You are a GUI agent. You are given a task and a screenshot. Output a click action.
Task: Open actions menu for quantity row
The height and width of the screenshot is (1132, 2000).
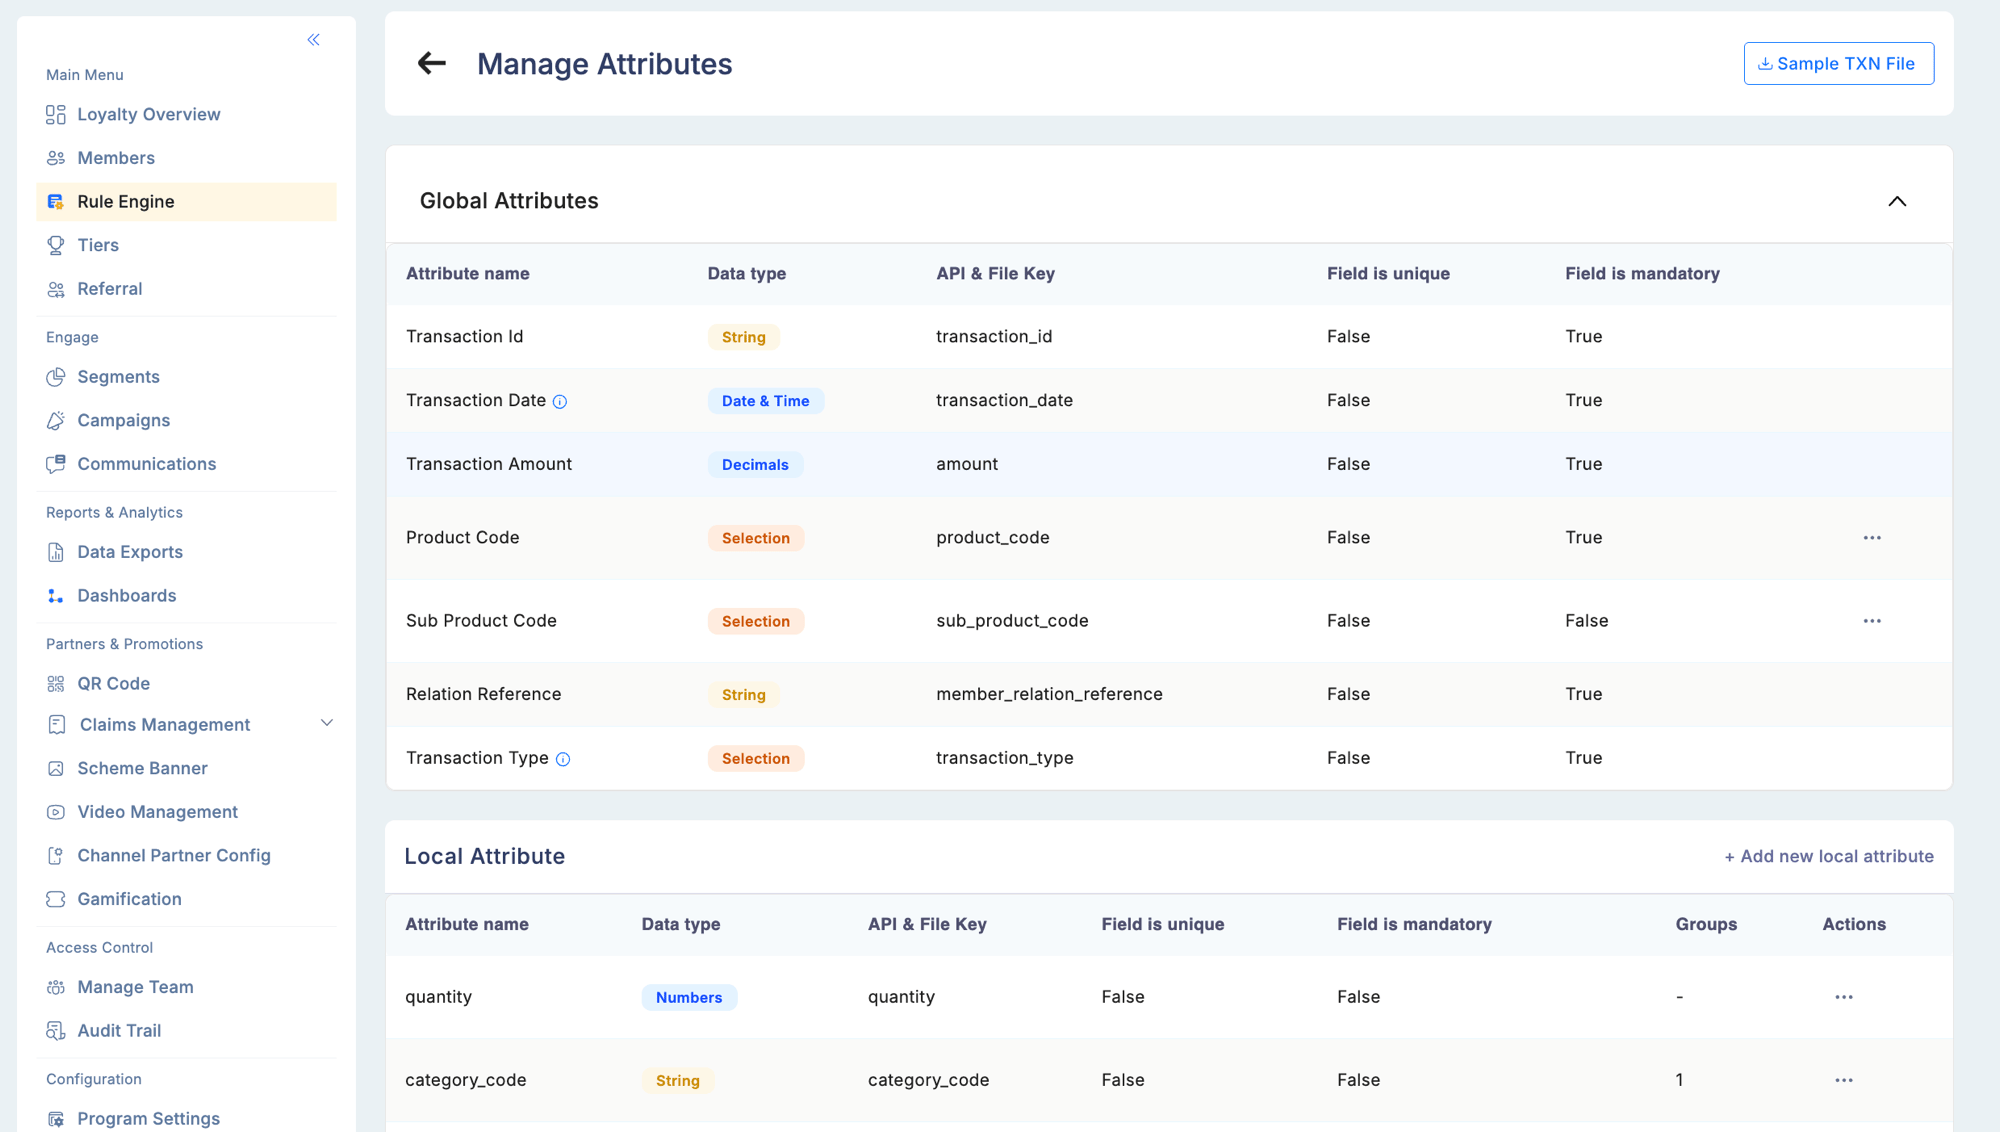(x=1844, y=997)
